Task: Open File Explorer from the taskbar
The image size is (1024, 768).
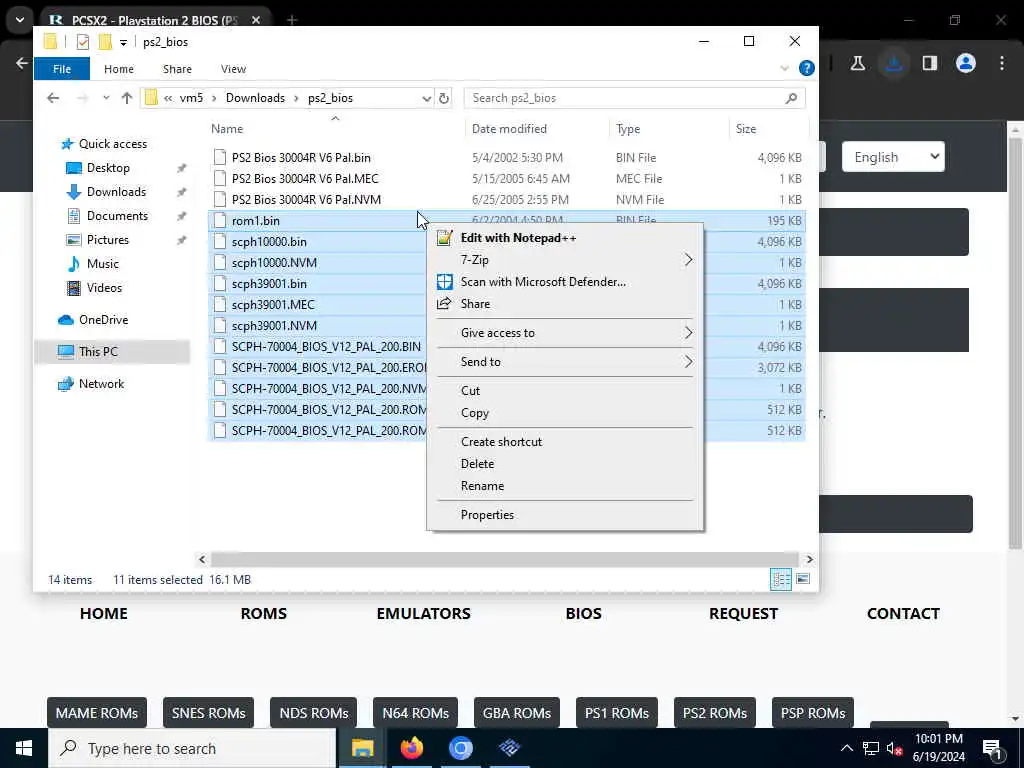Action: (362, 748)
